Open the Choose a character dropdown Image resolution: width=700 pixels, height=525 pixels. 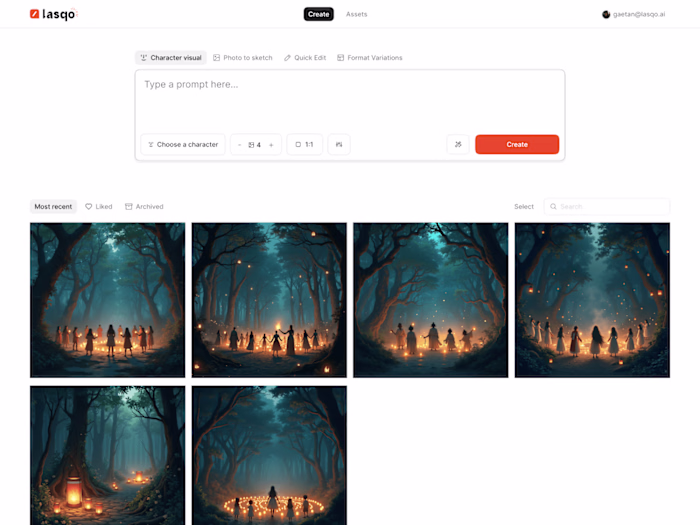click(x=183, y=145)
